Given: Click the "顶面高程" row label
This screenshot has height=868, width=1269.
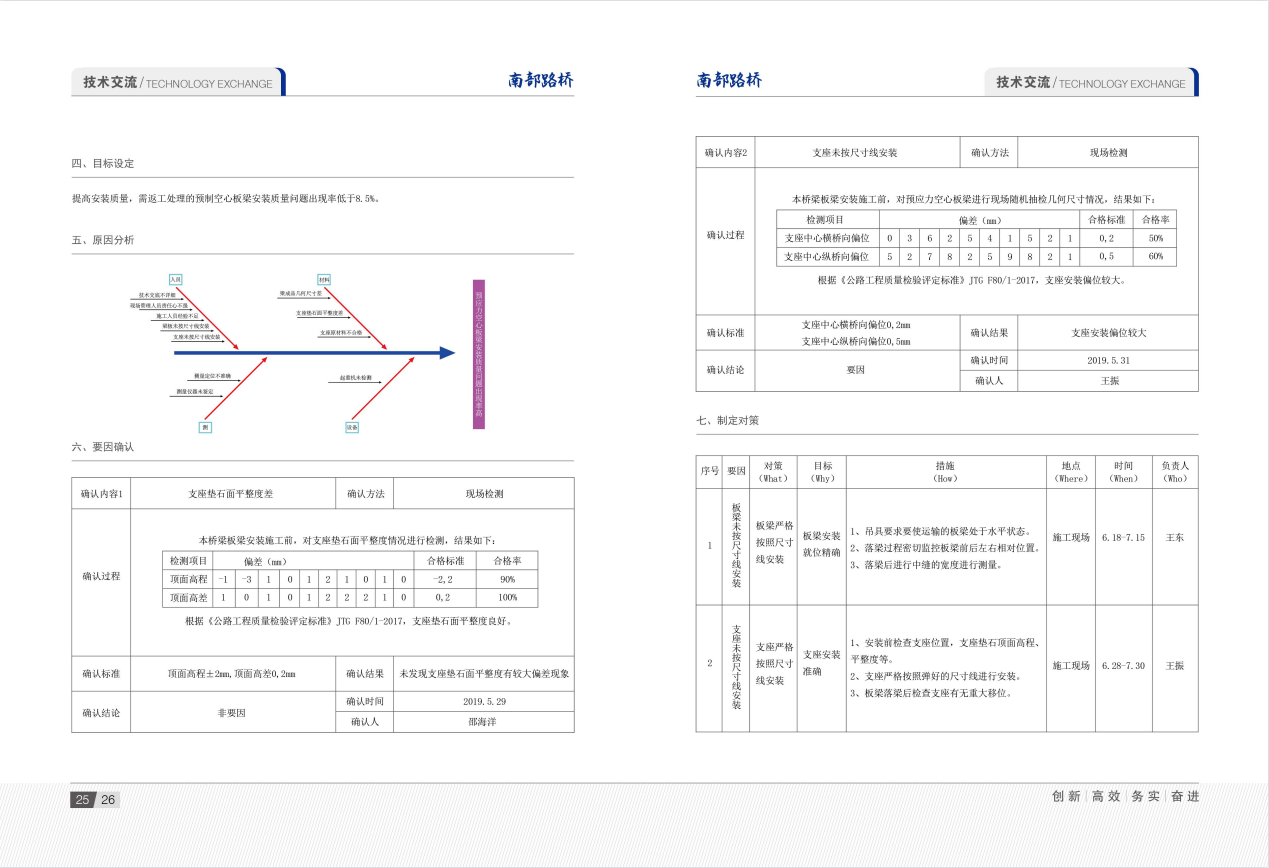Looking at the screenshot, I should (189, 579).
